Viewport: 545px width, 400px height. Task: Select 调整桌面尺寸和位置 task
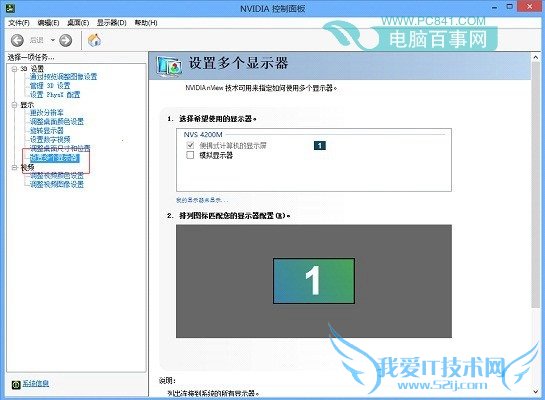[x=60, y=148]
